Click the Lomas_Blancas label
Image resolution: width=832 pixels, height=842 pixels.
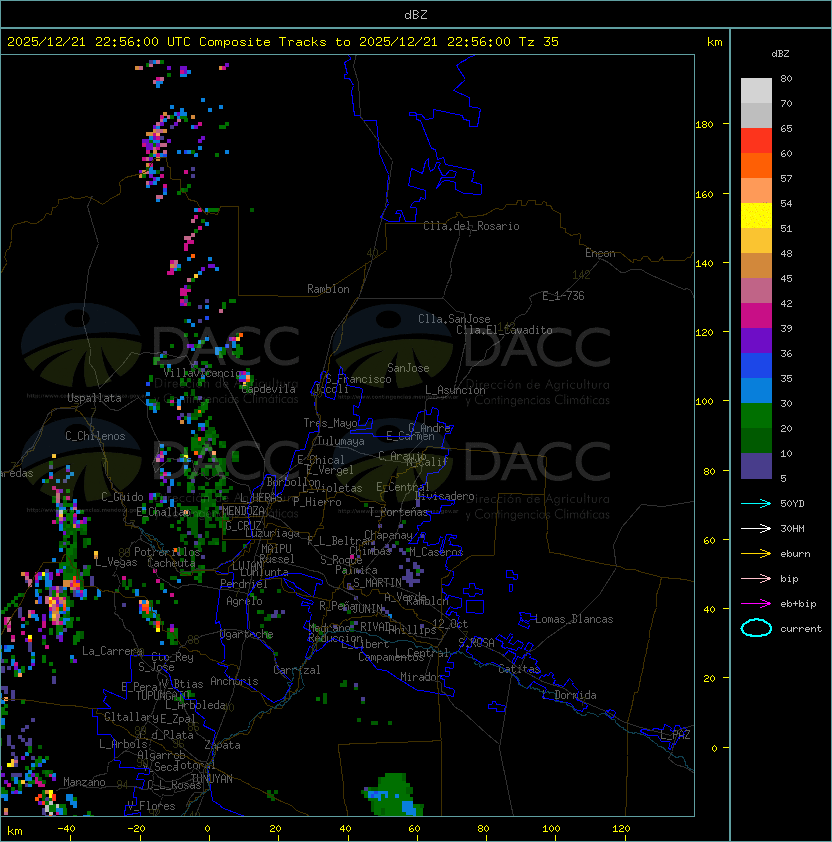(574, 619)
